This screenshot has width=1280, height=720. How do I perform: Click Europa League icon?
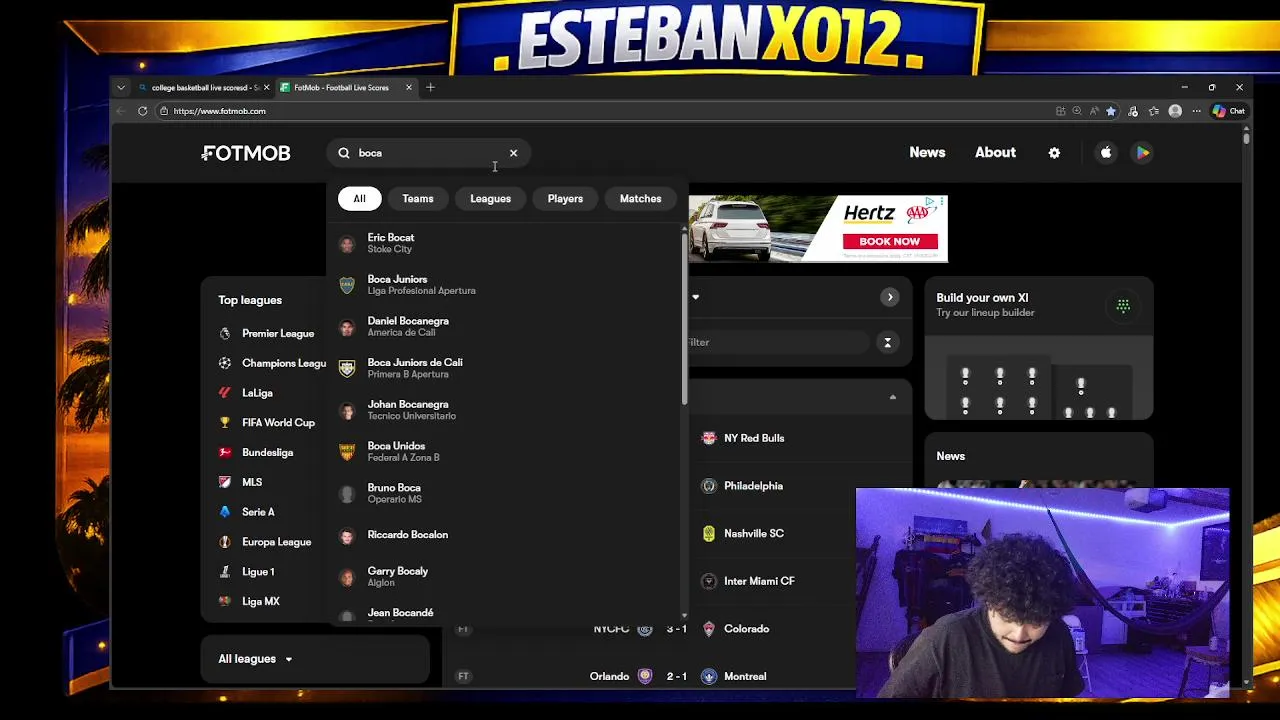click(x=225, y=542)
